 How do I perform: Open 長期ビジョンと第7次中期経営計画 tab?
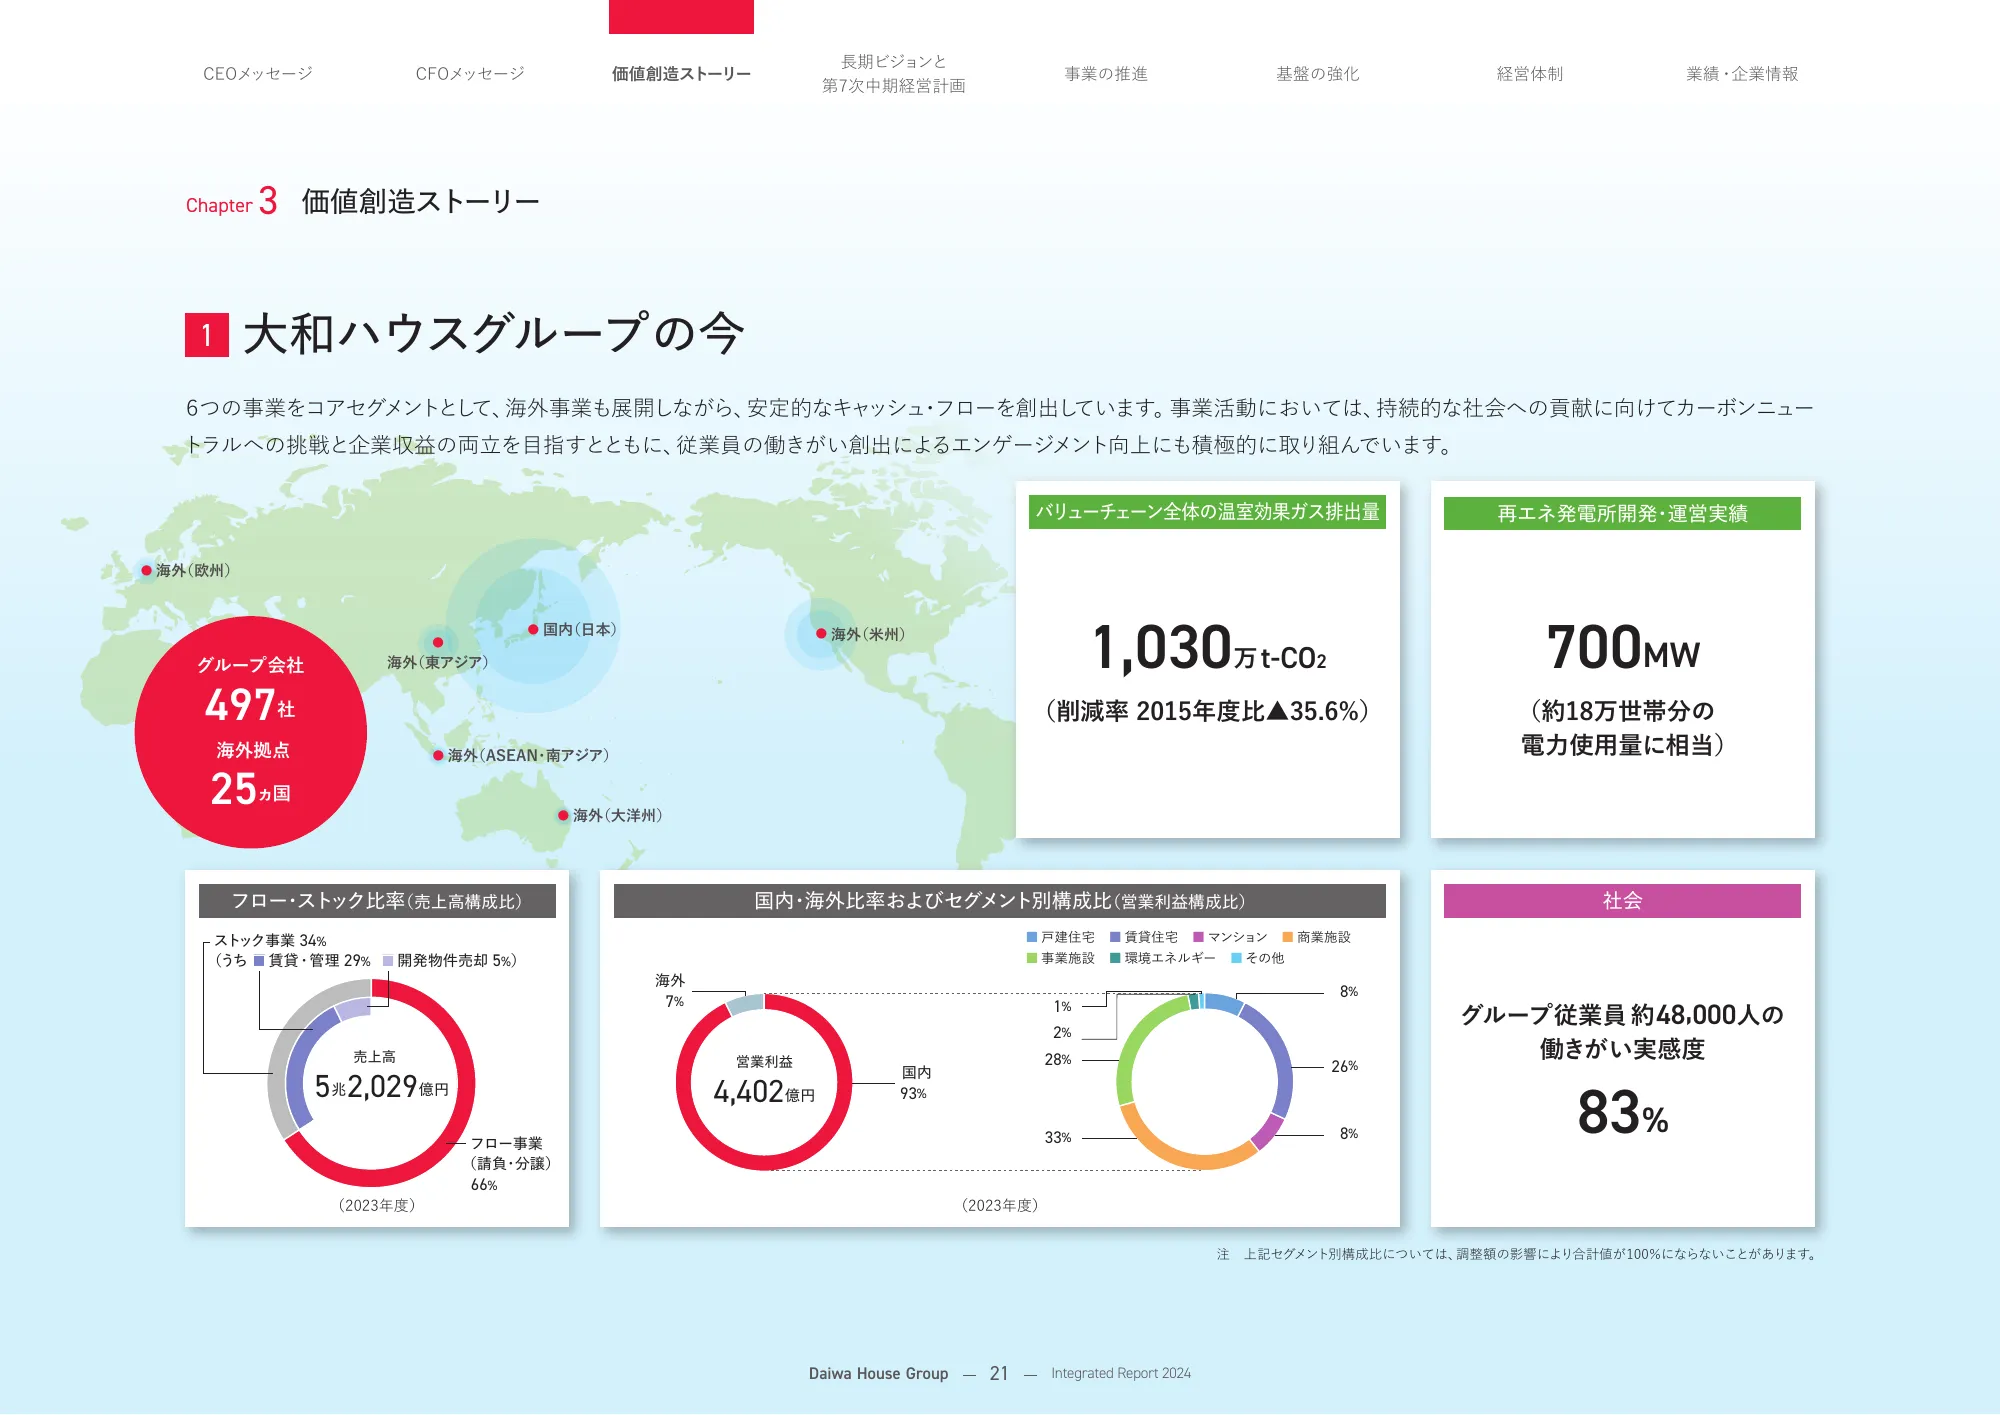893,74
